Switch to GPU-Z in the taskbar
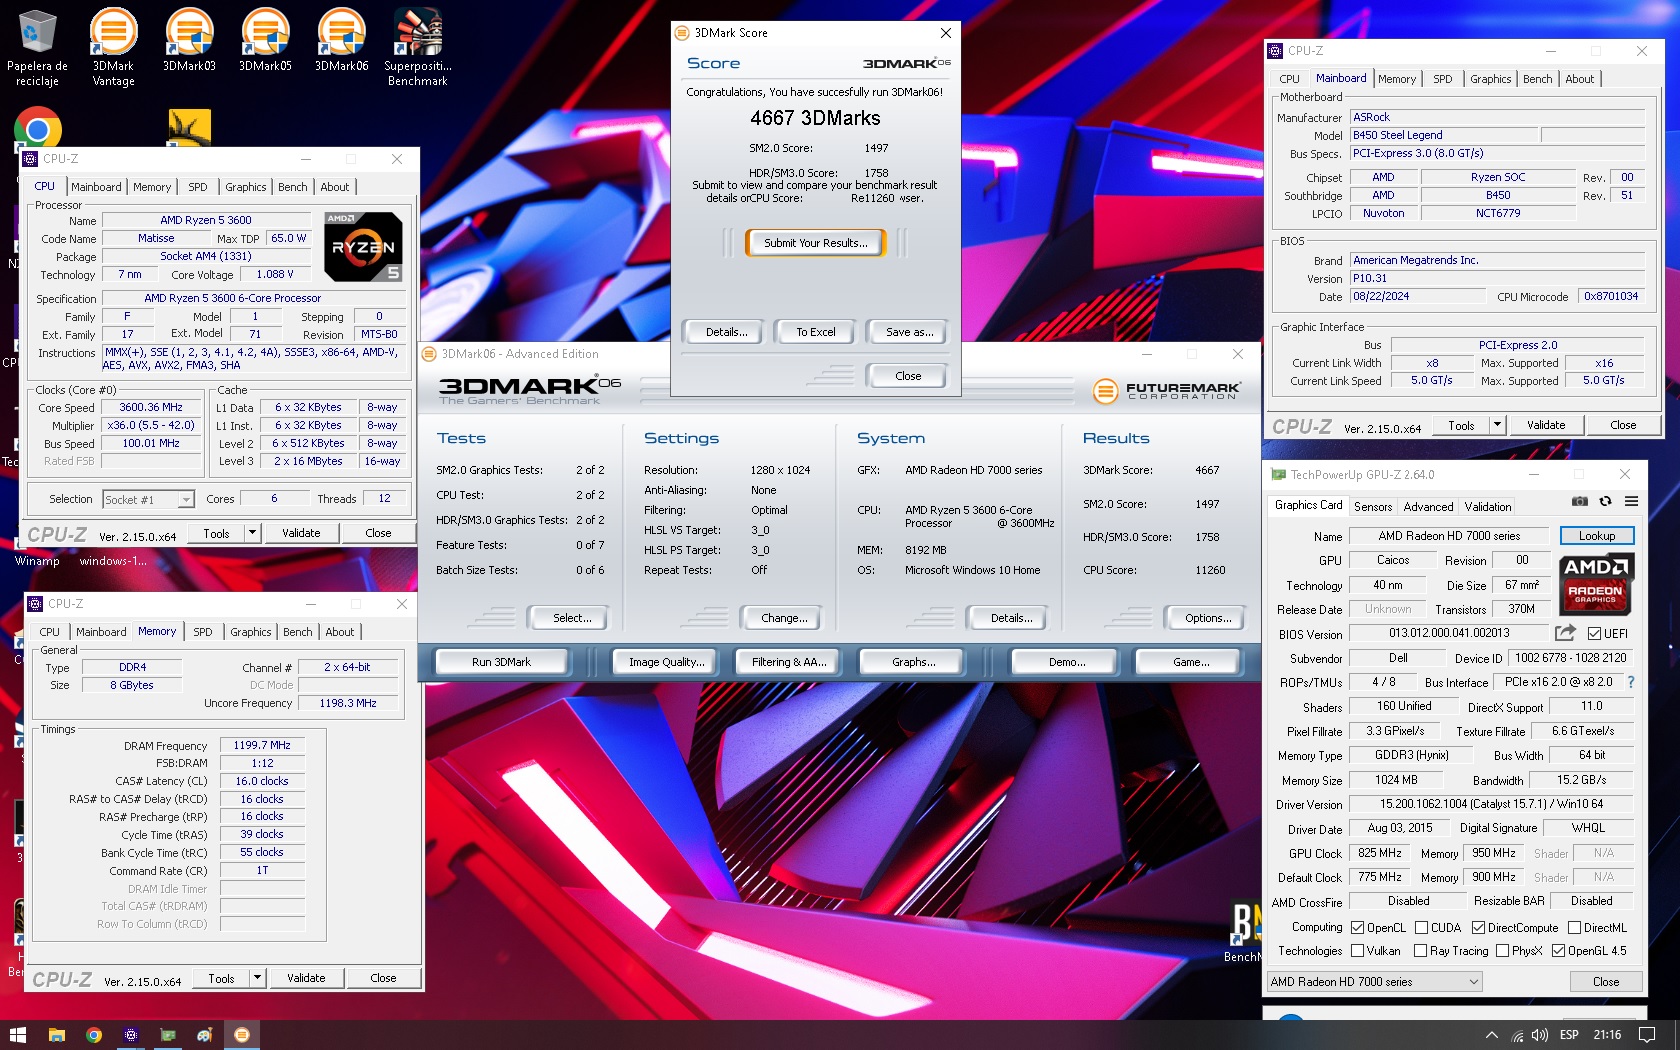The image size is (1680, 1050). (x=167, y=1035)
